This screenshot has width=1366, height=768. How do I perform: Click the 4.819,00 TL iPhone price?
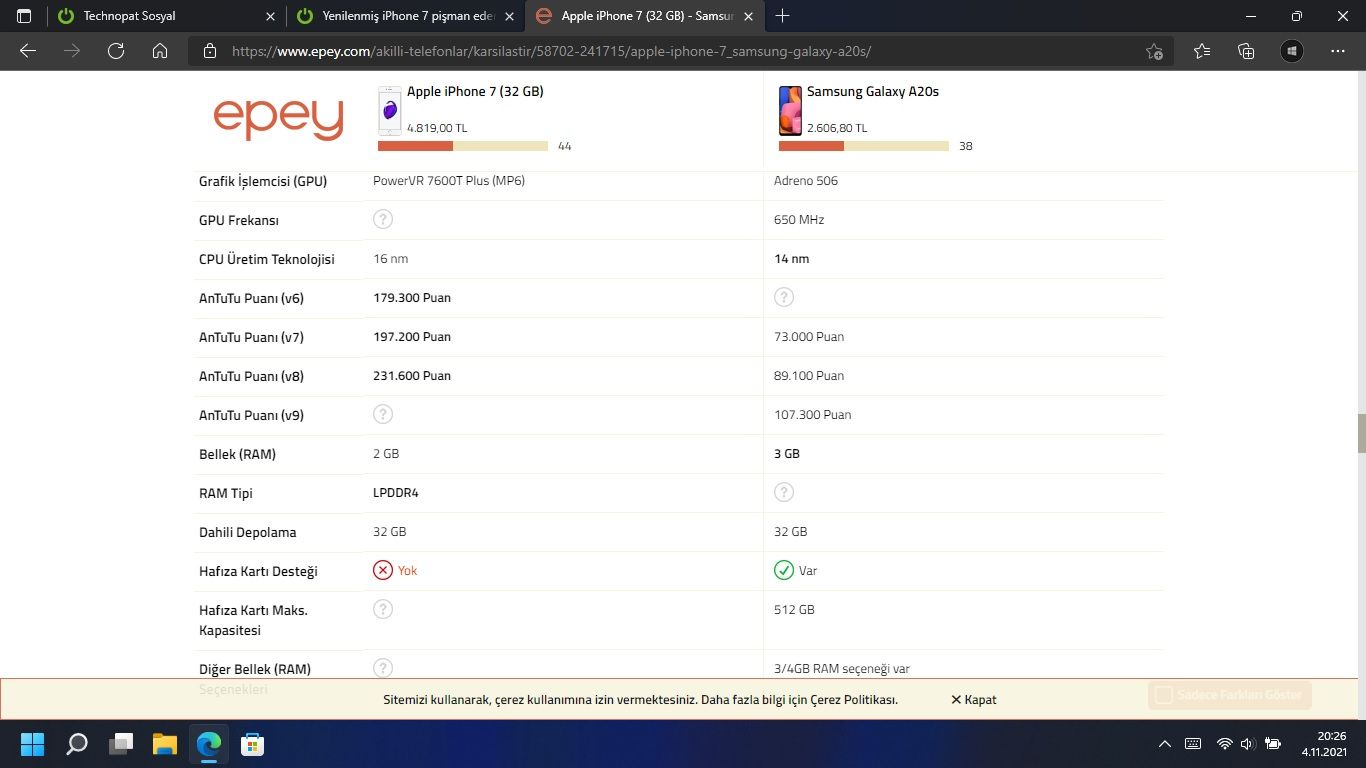[x=437, y=128]
